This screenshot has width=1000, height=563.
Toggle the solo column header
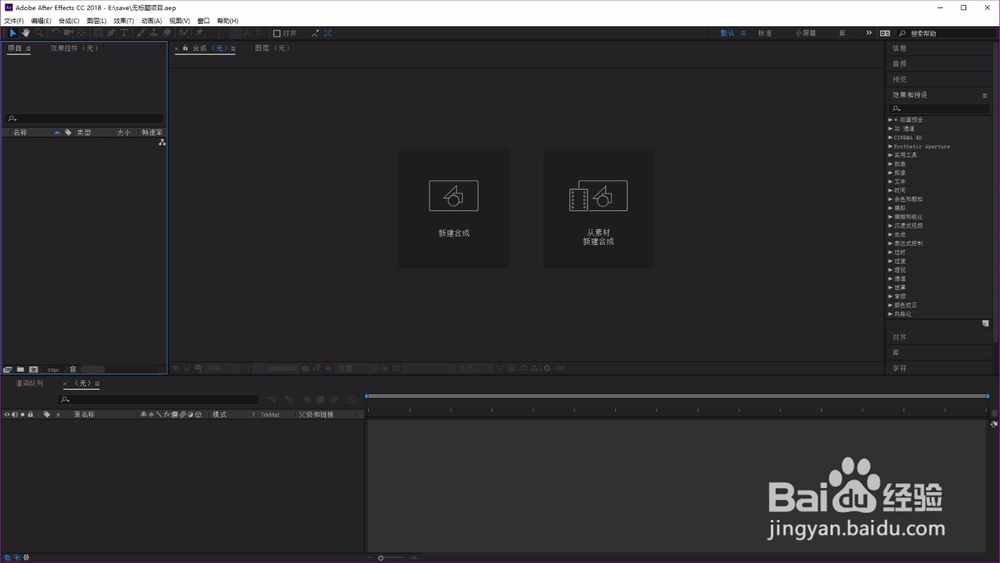22,414
